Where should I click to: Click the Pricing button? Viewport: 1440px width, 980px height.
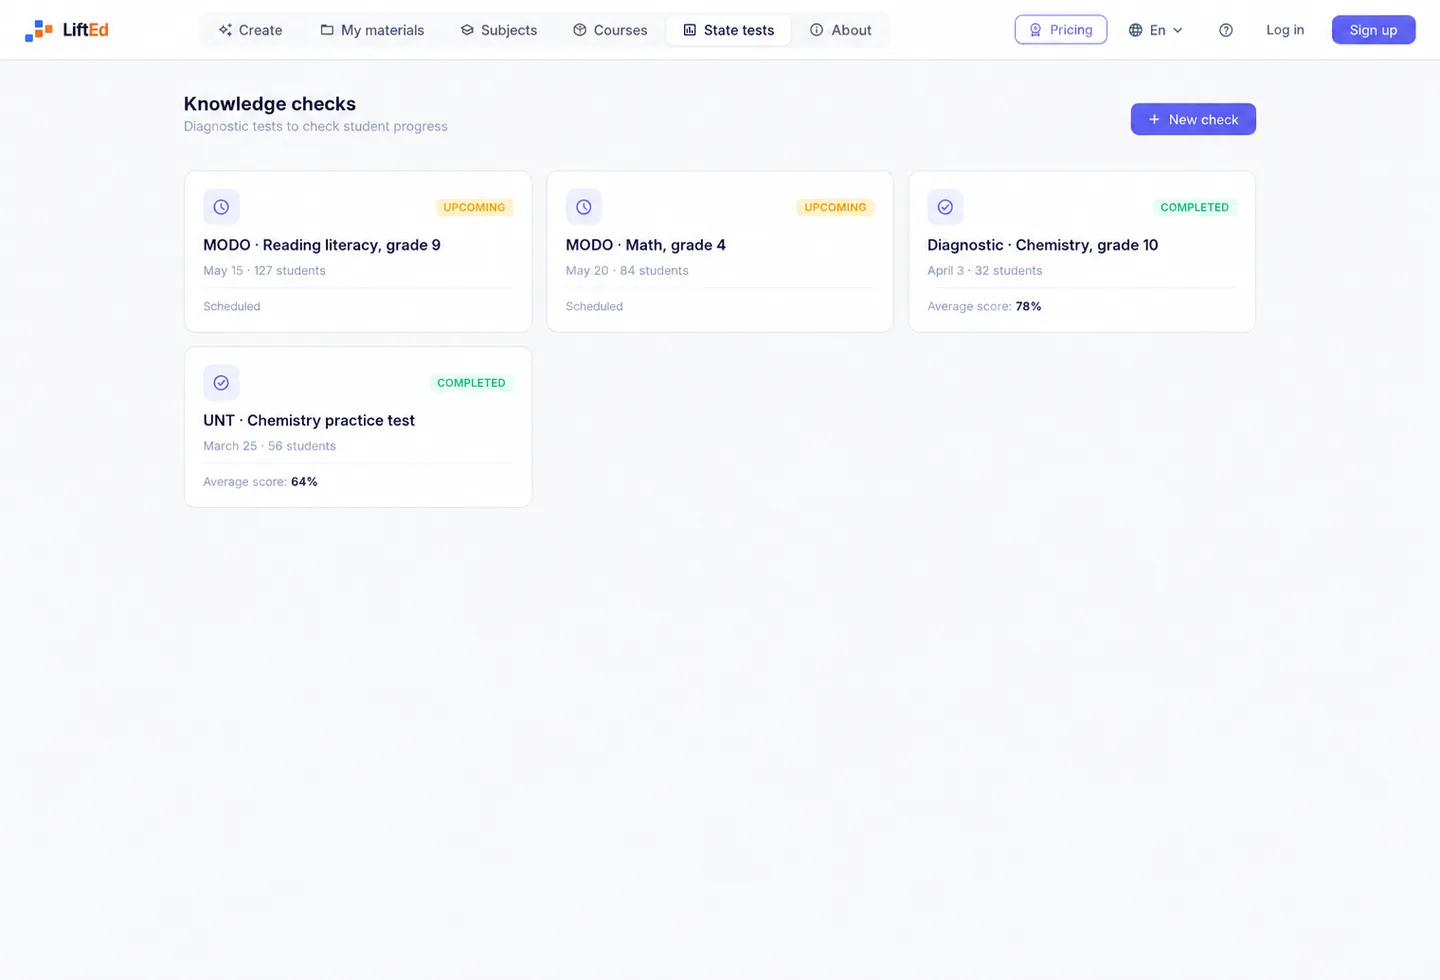pyautogui.click(x=1061, y=30)
